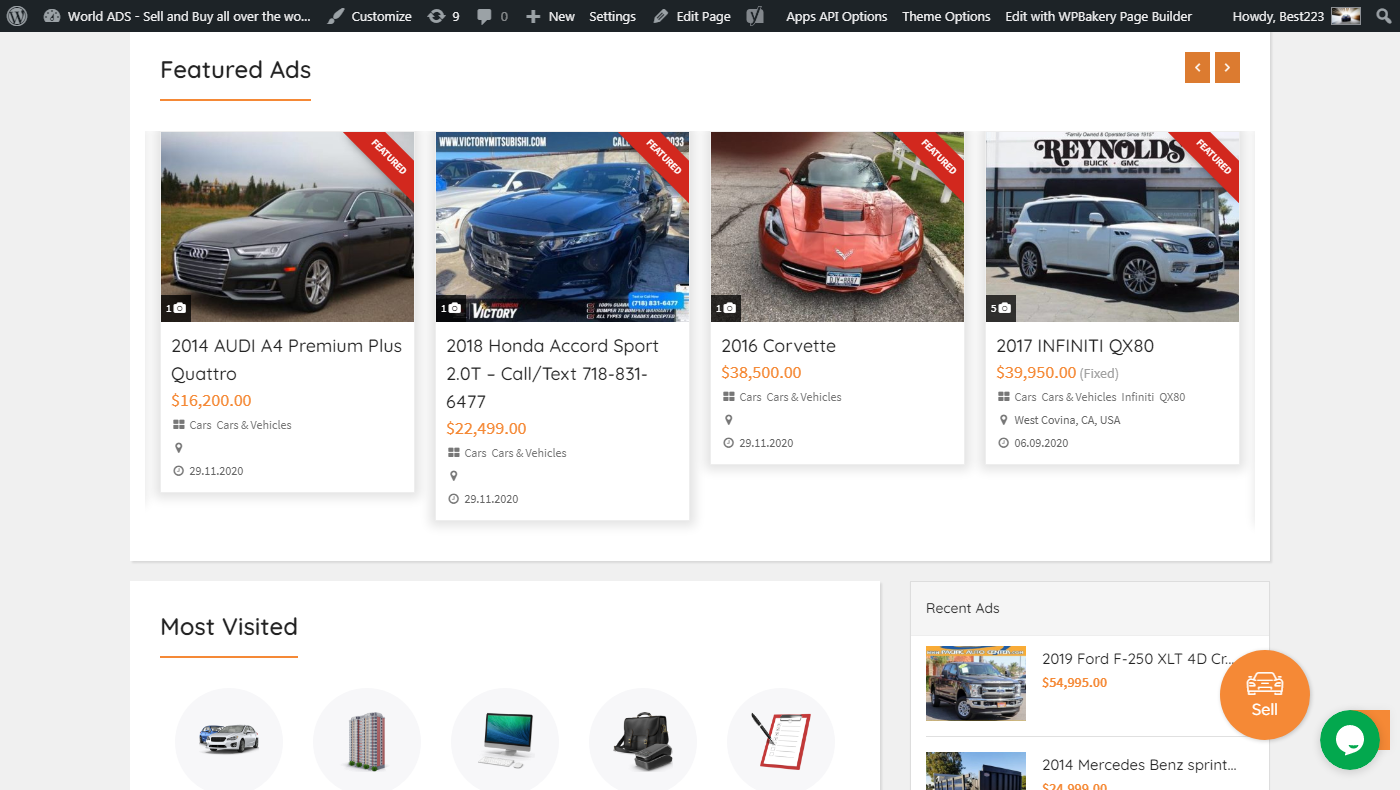Open the 2016 Corvette ad link
The width and height of the screenshot is (1400, 790).
click(x=778, y=345)
